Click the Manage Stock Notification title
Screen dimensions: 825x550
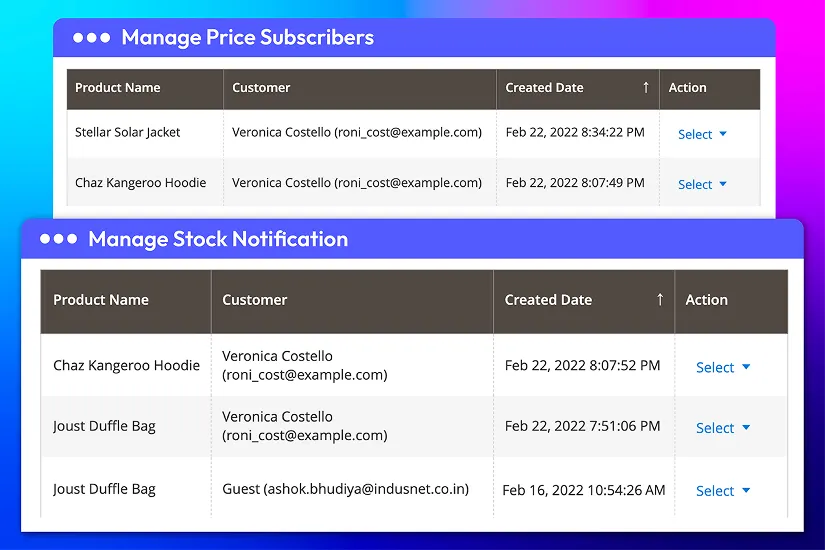point(218,239)
